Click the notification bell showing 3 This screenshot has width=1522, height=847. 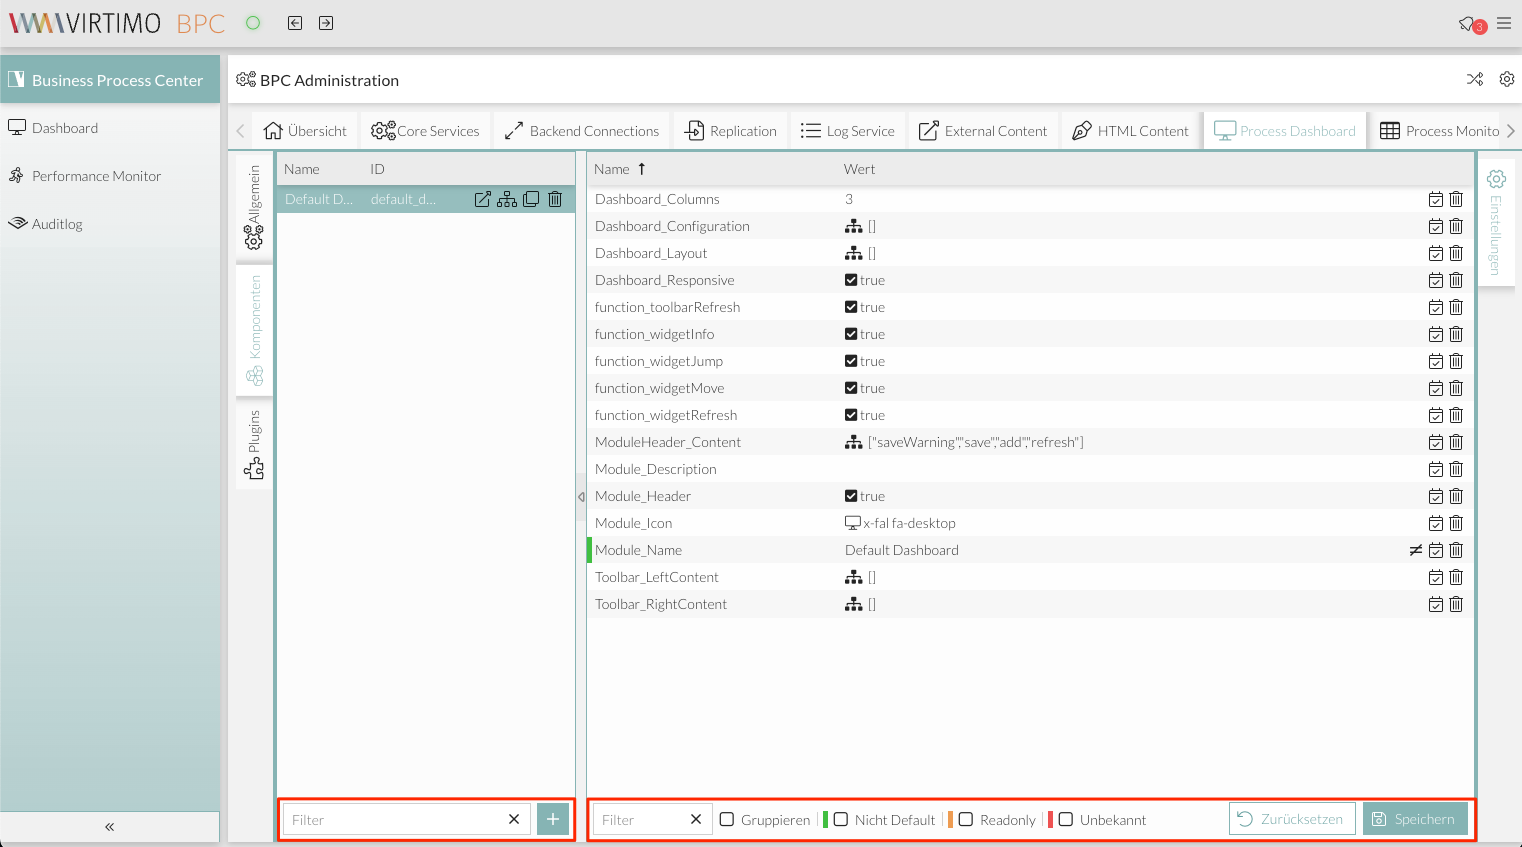click(1466, 22)
